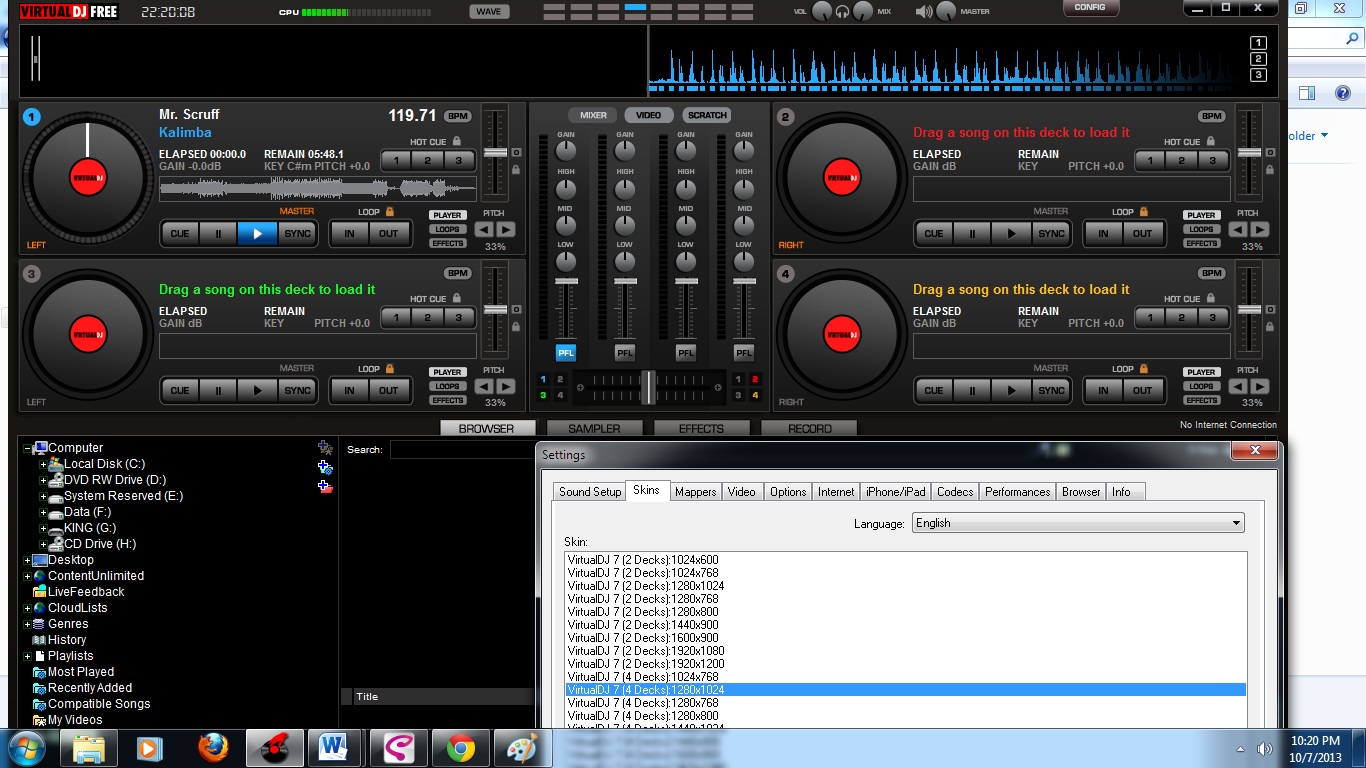Toggle the loop lock icon on deck 3
Viewport: 1366px width, 768px height.
click(x=389, y=369)
